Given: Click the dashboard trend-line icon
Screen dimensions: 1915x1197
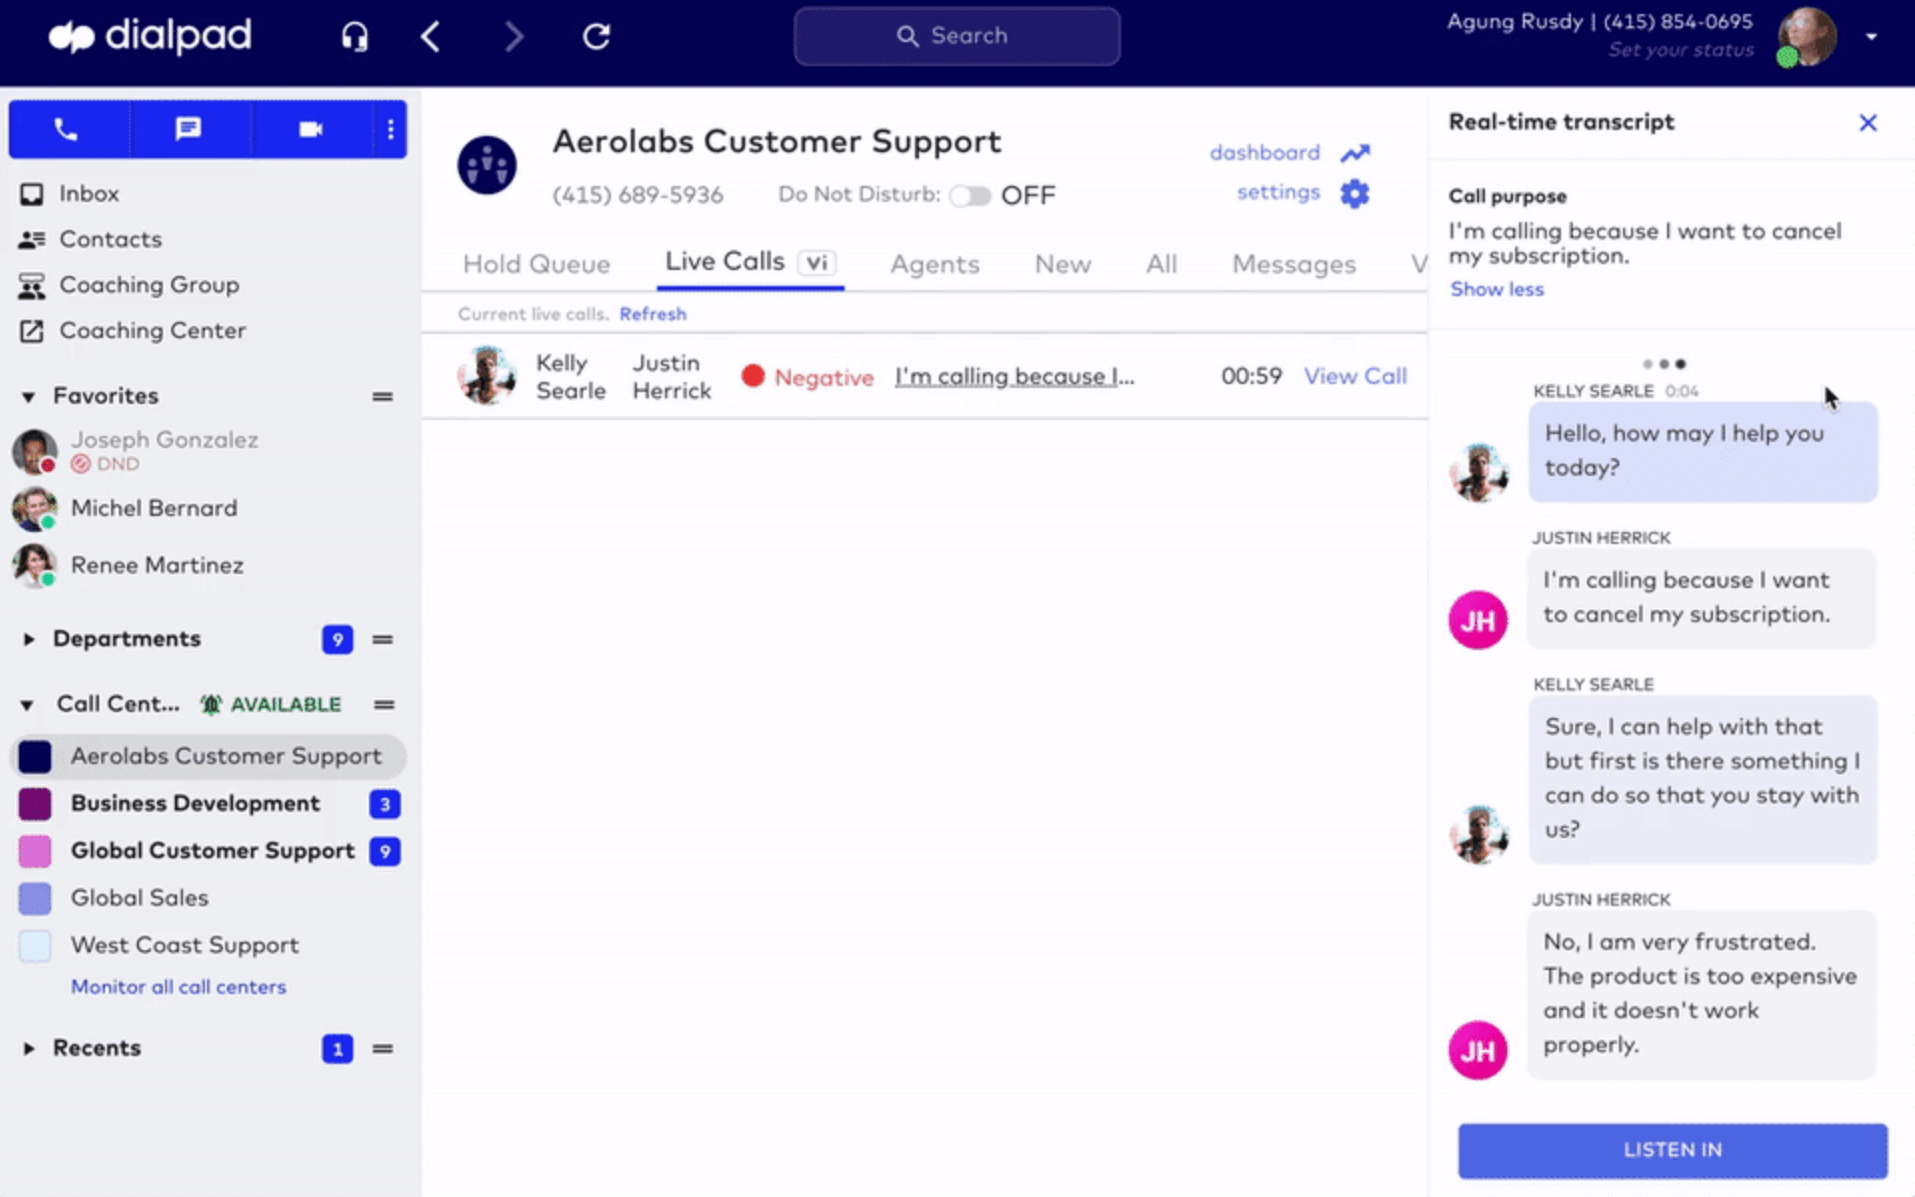Looking at the screenshot, I should 1355,153.
